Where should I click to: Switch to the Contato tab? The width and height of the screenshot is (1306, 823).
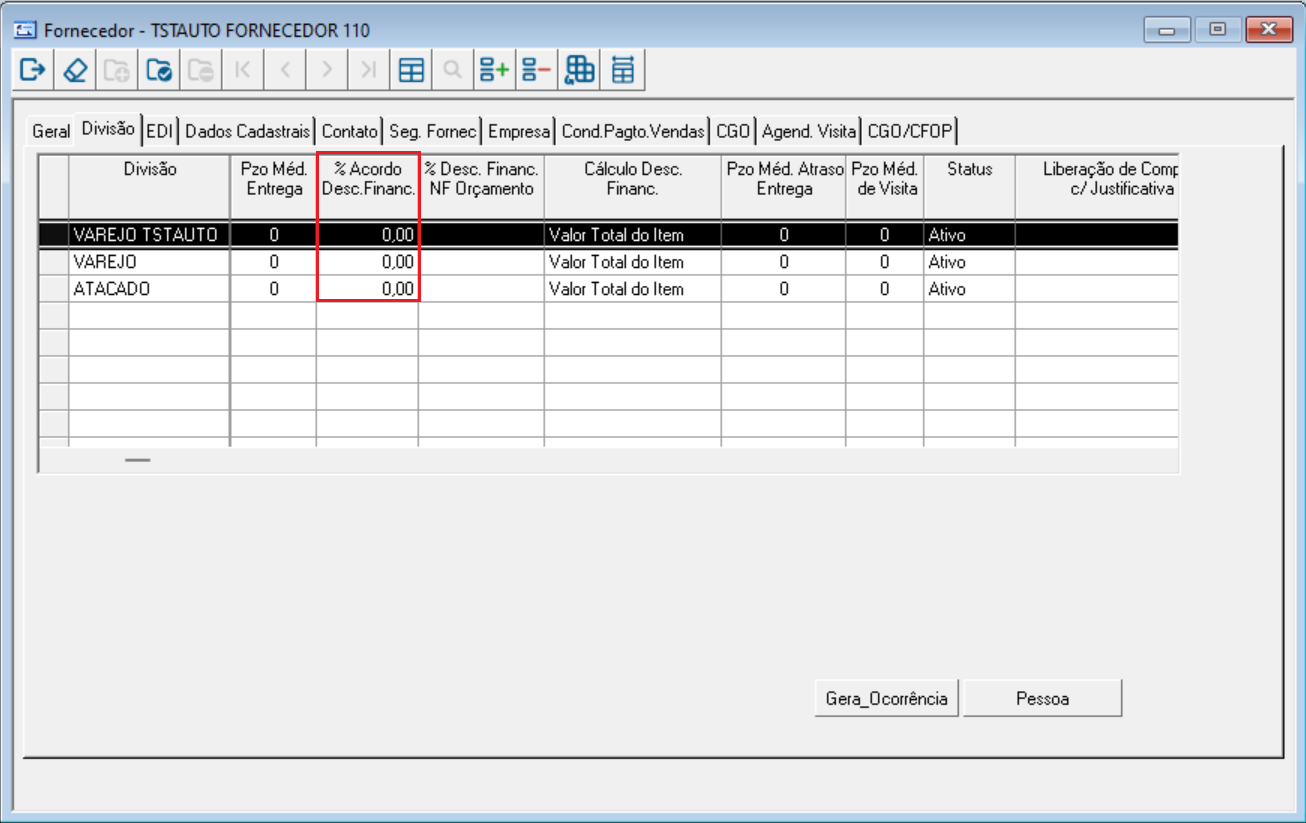(x=350, y=131)
